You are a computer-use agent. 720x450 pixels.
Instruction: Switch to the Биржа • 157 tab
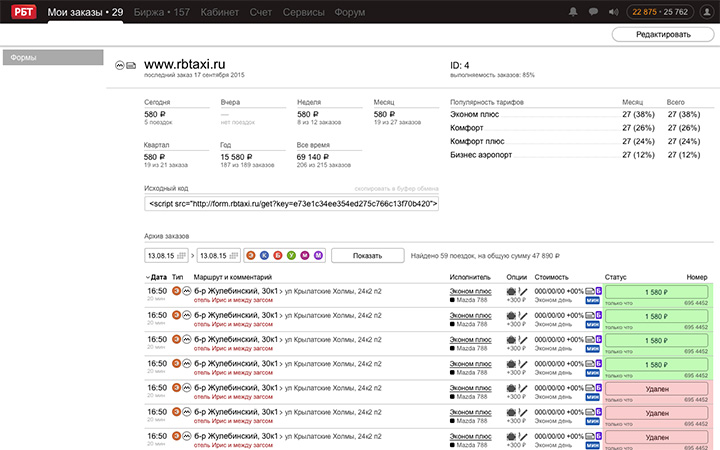click(x=162, y=12)
